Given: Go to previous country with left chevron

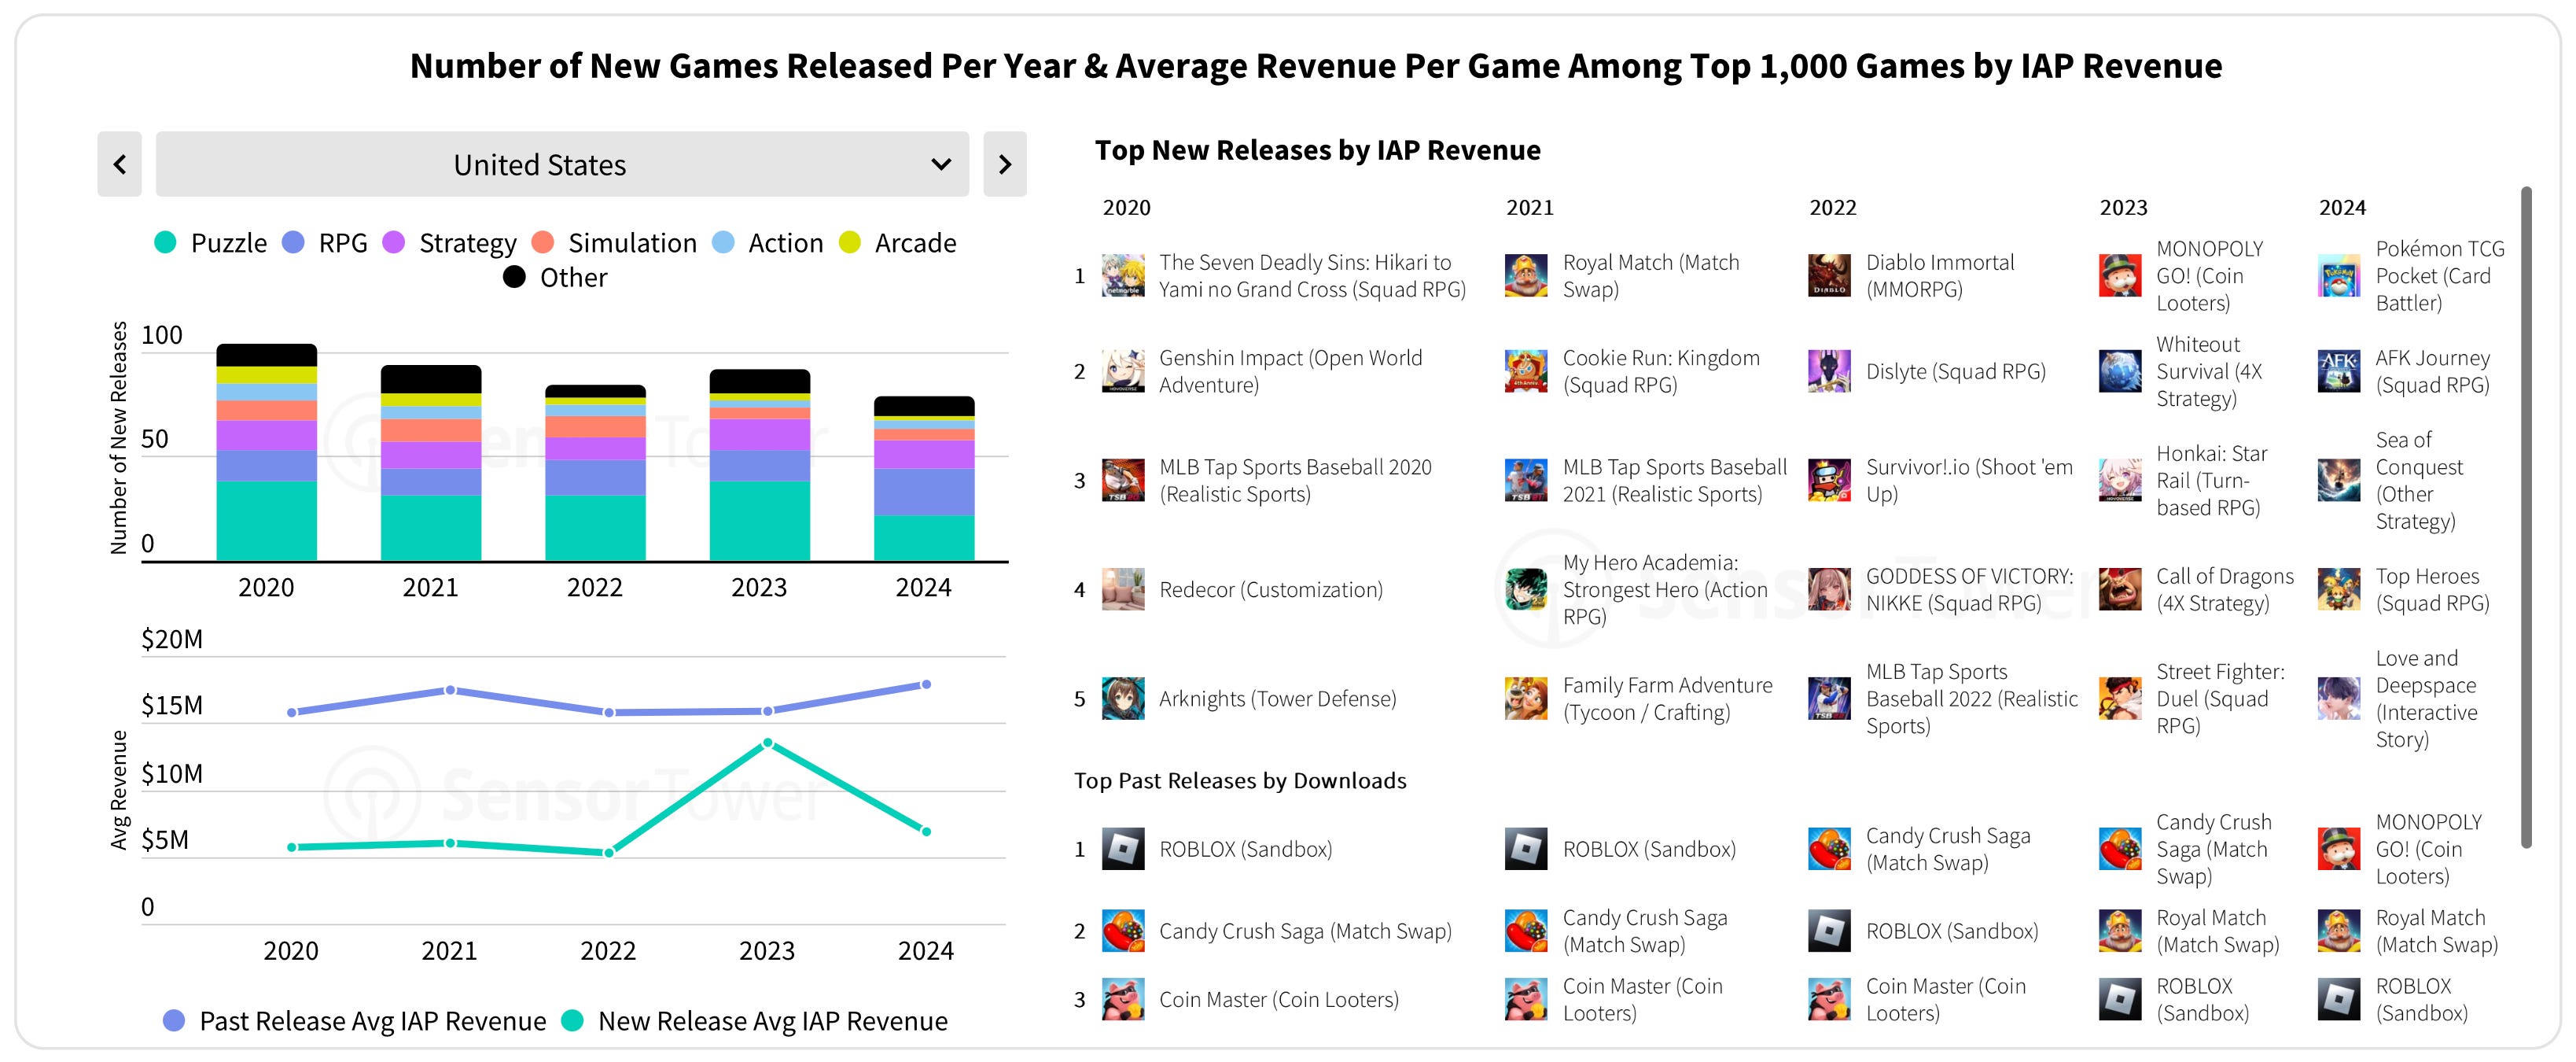Looking at the screenshot, I should [x=120, y=165].
